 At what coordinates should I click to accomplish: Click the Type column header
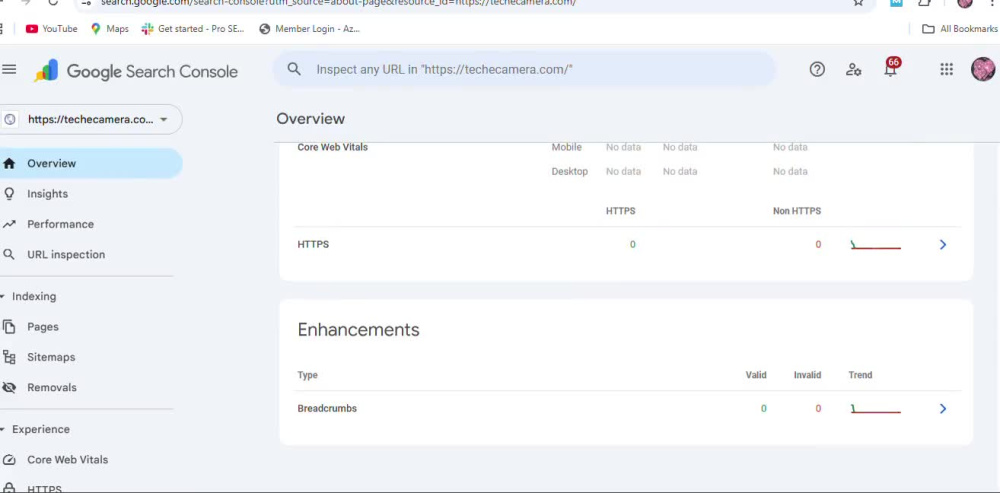(307, 375)
